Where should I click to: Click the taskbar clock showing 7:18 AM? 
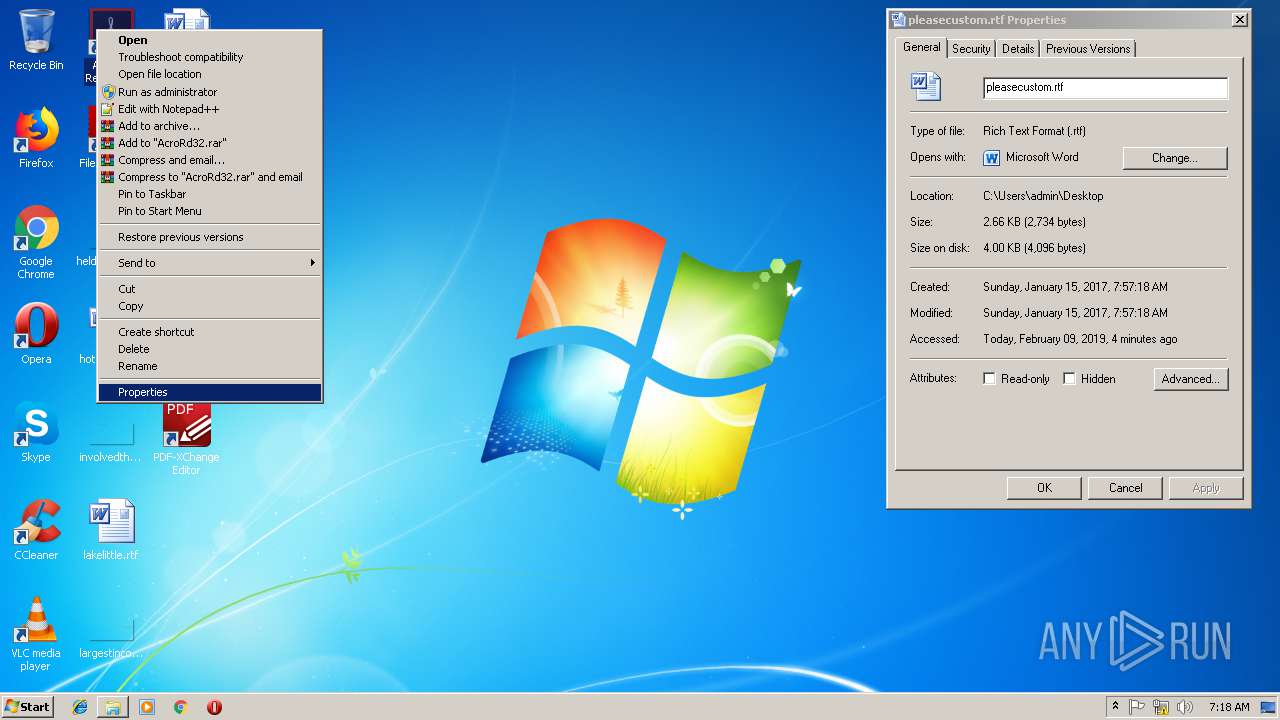point(1228,707)
